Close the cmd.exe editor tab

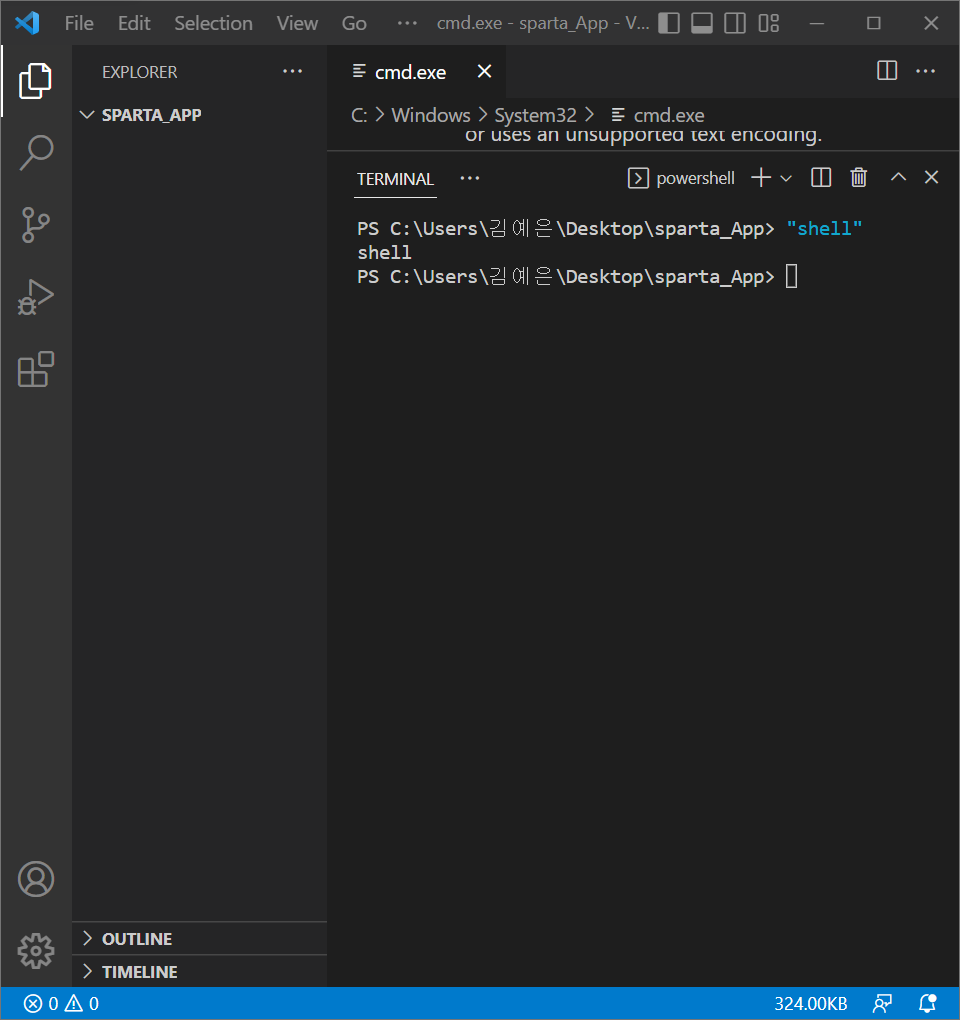485,72
